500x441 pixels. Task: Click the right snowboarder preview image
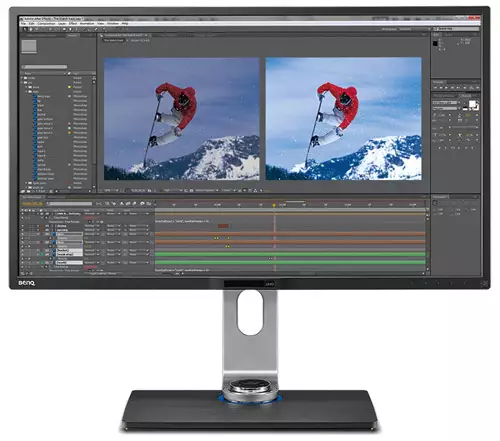(343, 118)
